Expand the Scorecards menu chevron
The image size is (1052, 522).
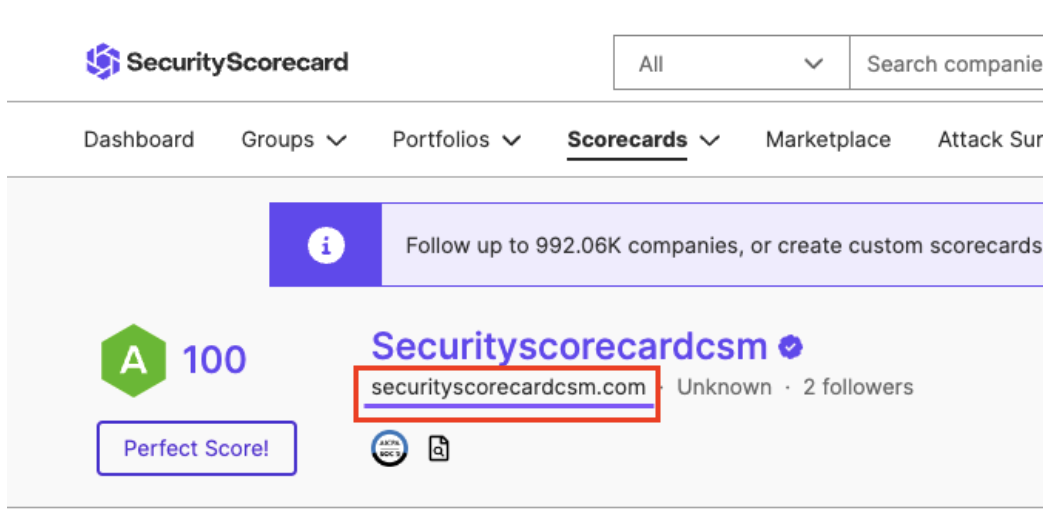[x=709, y=140]
